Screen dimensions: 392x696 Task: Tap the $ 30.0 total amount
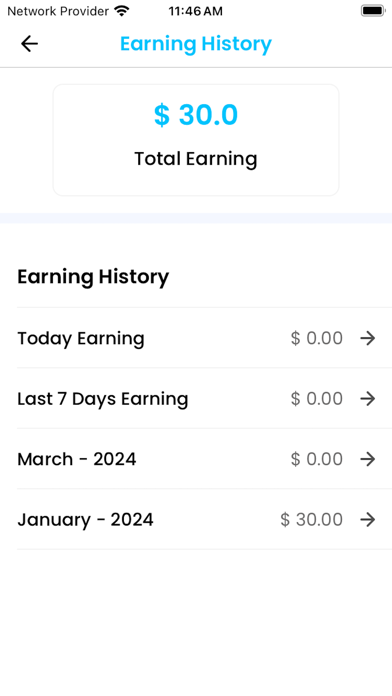pyautogui.click(x=196, y=115)
